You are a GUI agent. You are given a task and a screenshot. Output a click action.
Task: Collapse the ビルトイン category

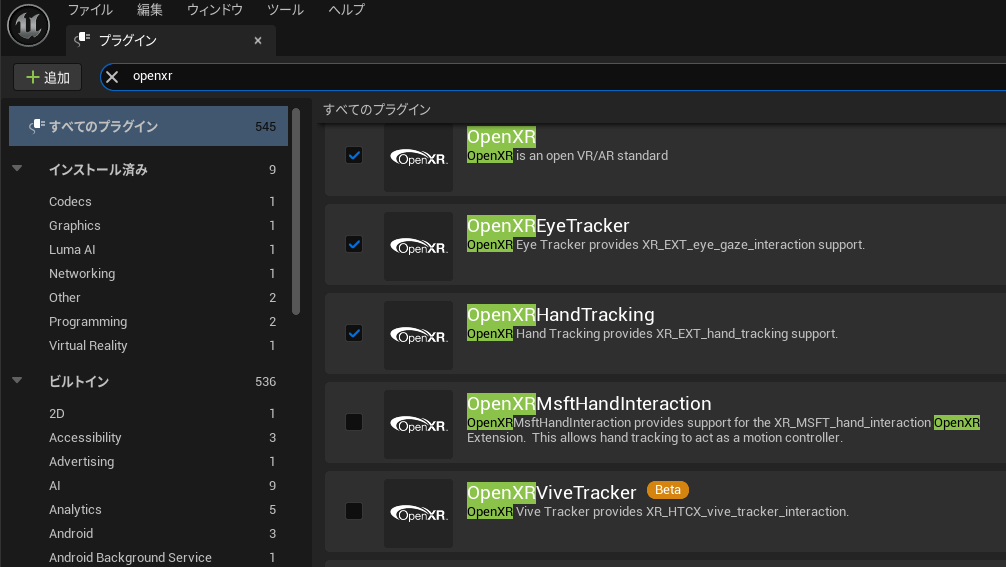click(17, 380)
